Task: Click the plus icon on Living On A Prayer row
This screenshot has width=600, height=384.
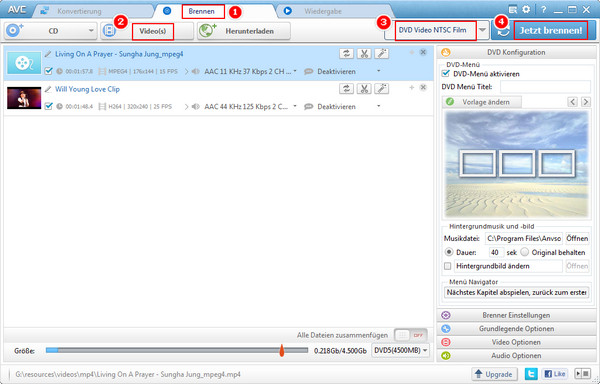Action: point(412,52)
